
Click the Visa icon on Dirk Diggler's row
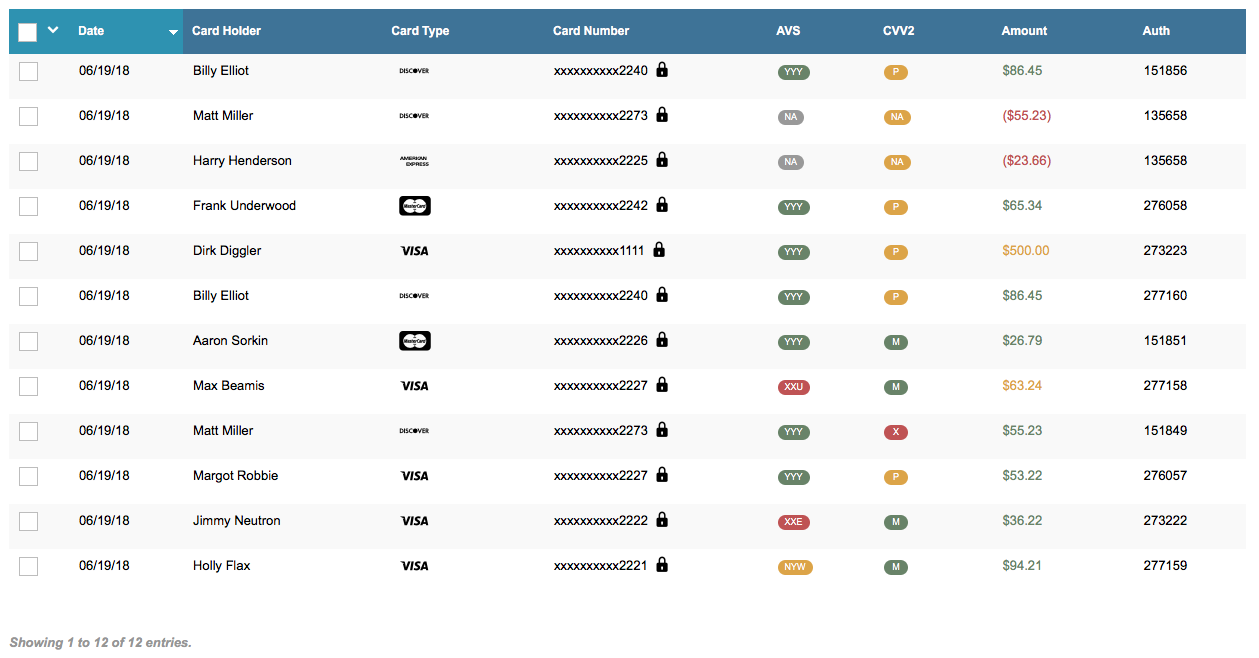(x=414, y=251)
